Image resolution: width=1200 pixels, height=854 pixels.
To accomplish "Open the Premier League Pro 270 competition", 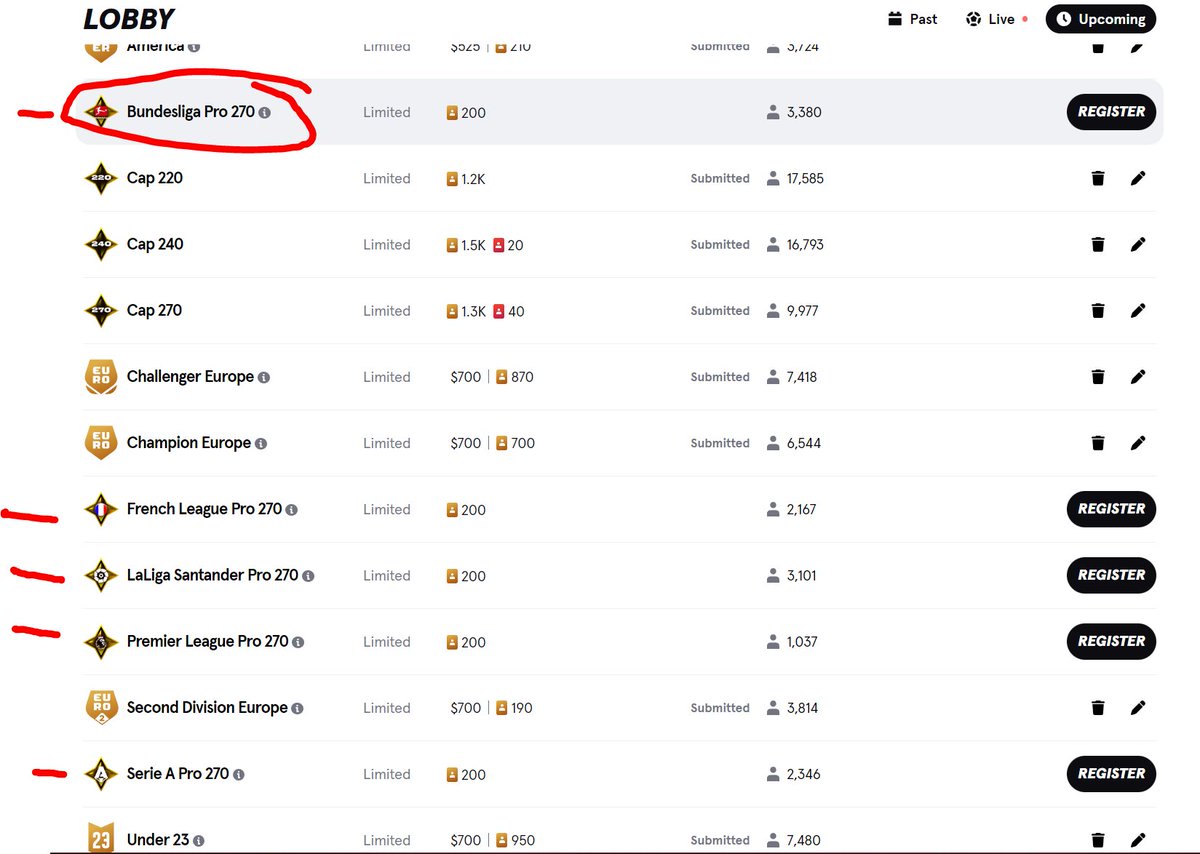I will pyautogui.click(x=208, y=641).
